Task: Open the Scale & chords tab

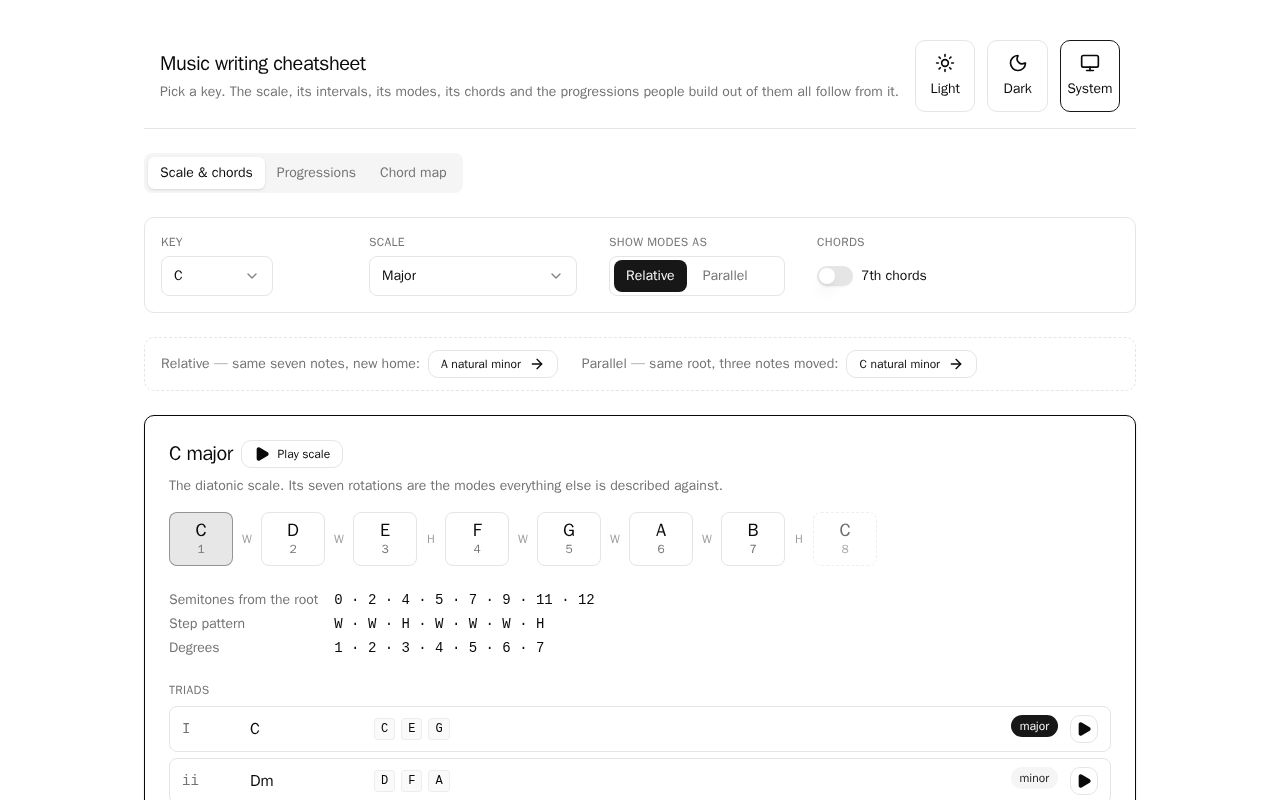Action: (206, 173)
